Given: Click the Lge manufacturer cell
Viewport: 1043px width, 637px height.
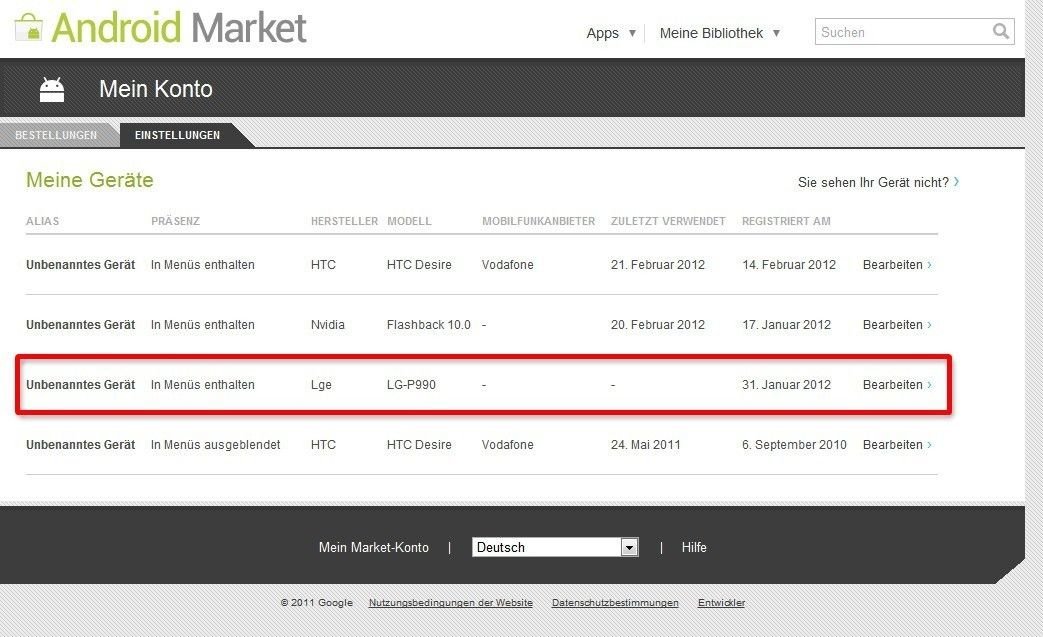Looking at the screenshot, I should (x=321, y=384).
